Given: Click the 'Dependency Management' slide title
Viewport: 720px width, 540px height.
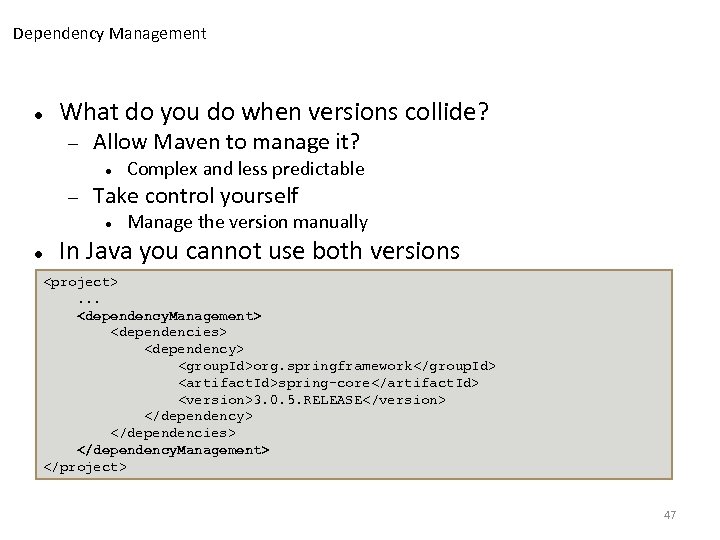Looking at the screenshot, I should click(110, 34).
